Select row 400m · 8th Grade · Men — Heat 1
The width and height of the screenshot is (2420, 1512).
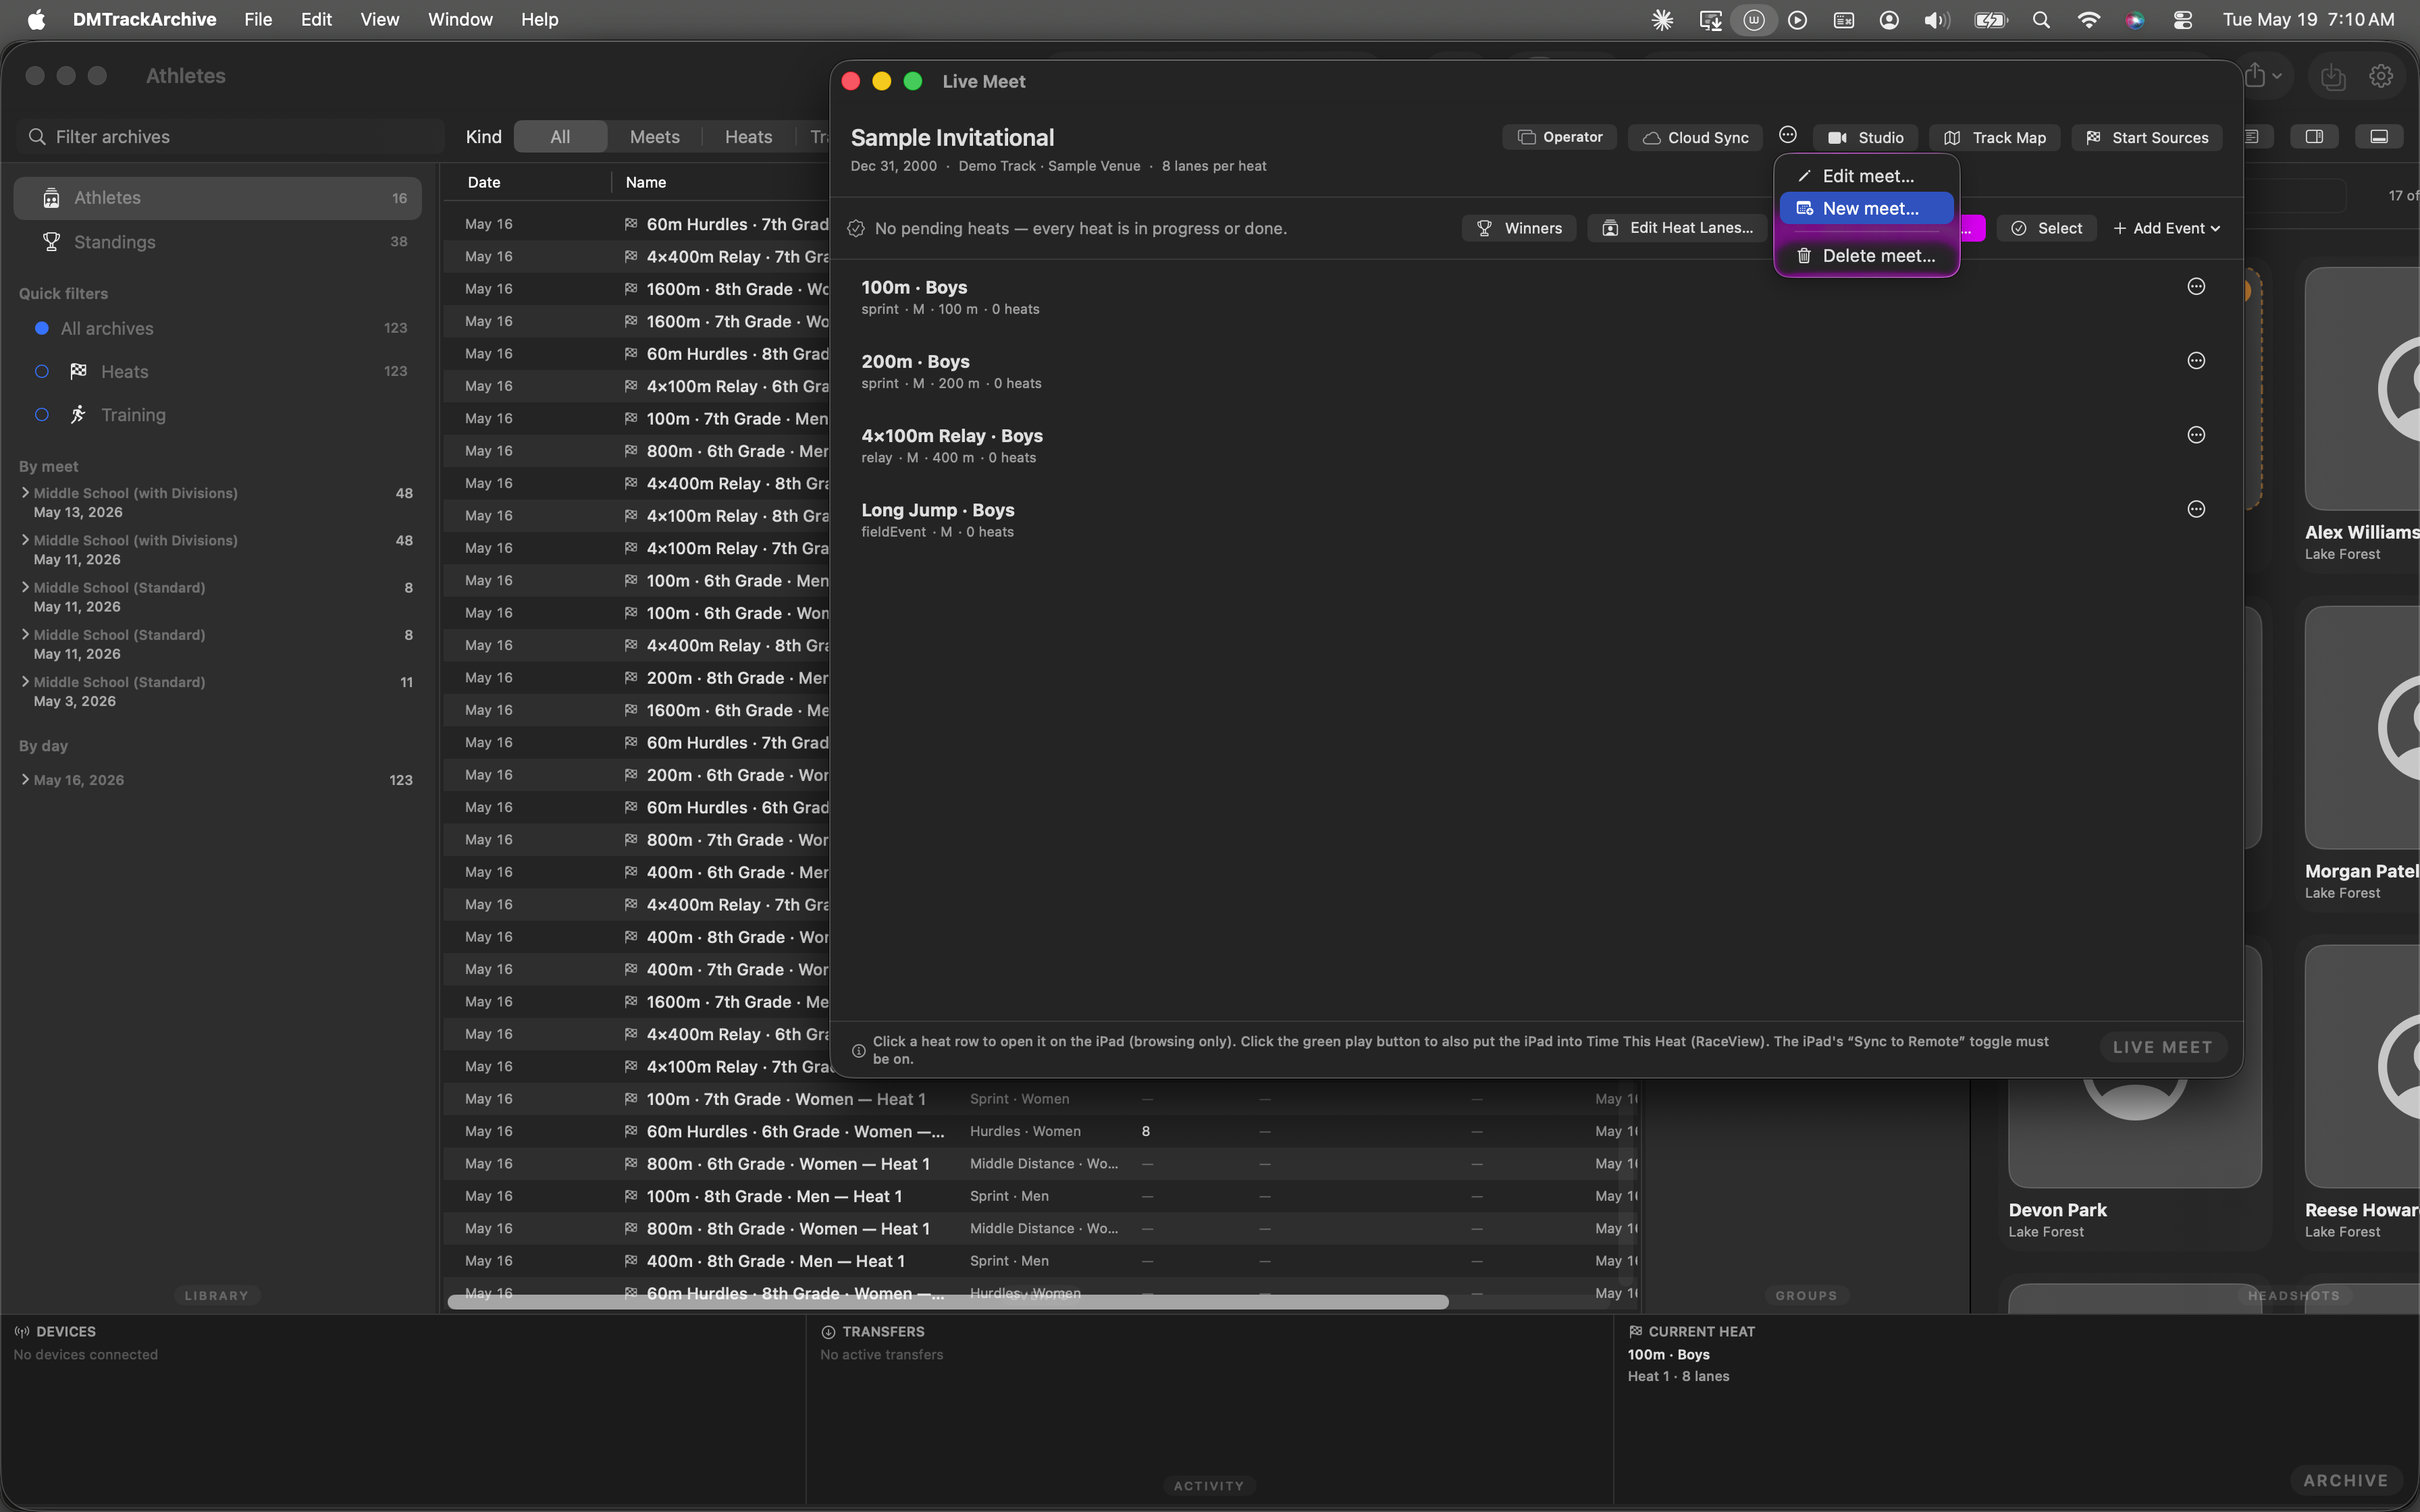coord(1040,1261)
